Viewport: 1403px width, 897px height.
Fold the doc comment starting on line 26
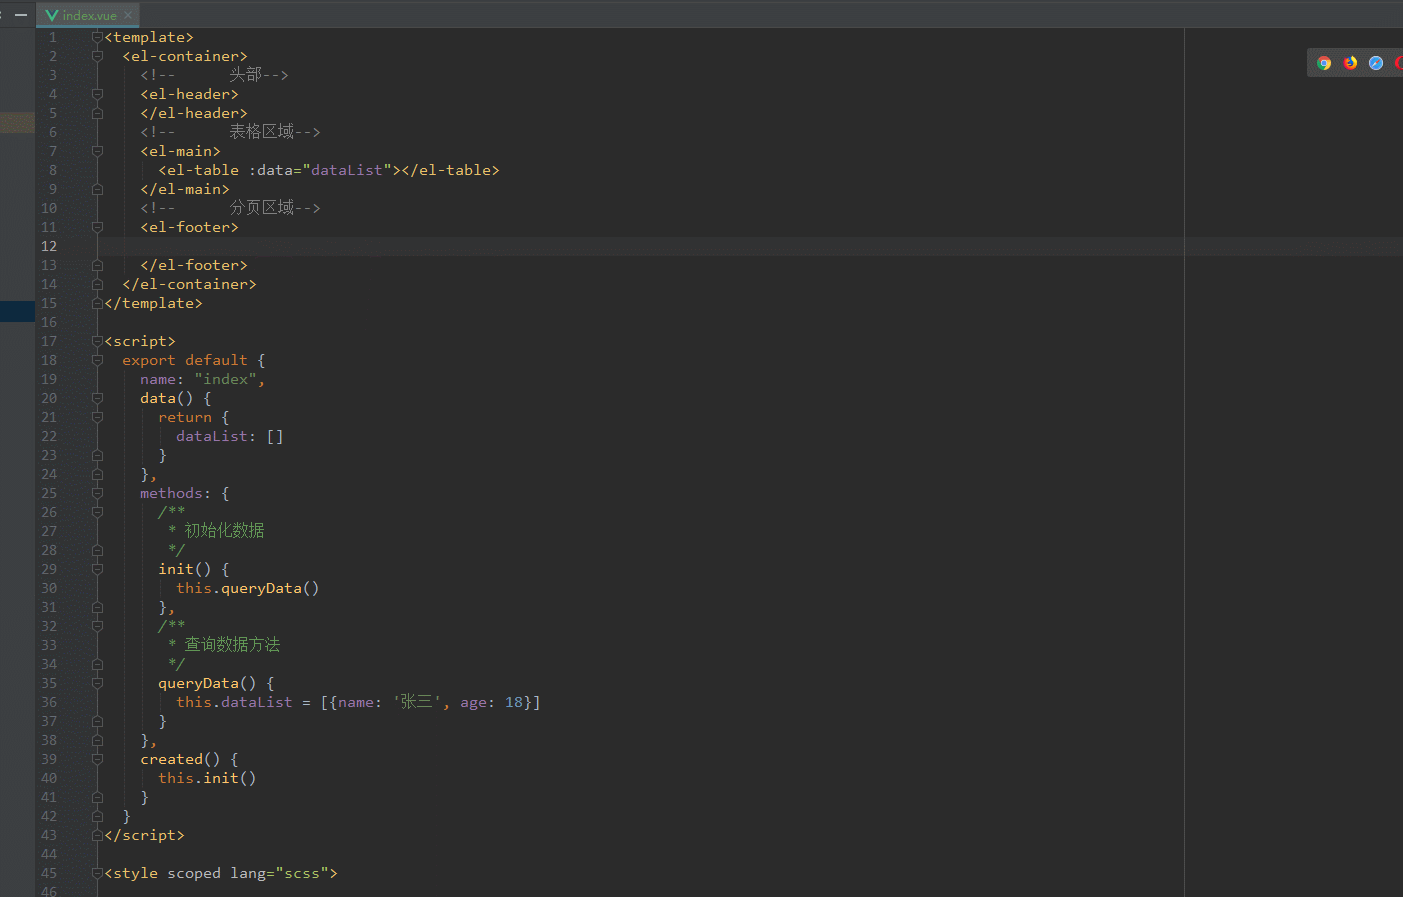[97, 512]
